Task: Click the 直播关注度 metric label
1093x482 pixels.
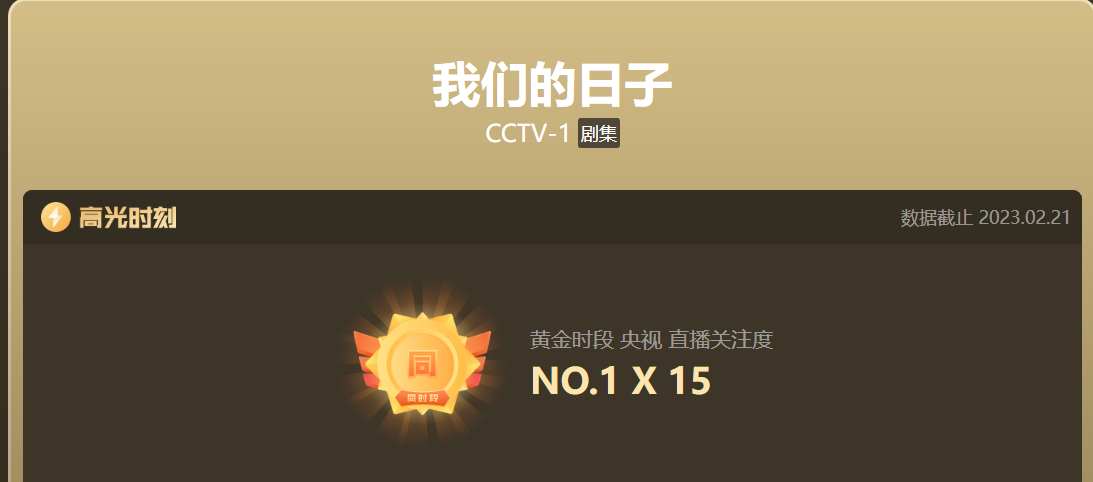Action: point(721,340)
